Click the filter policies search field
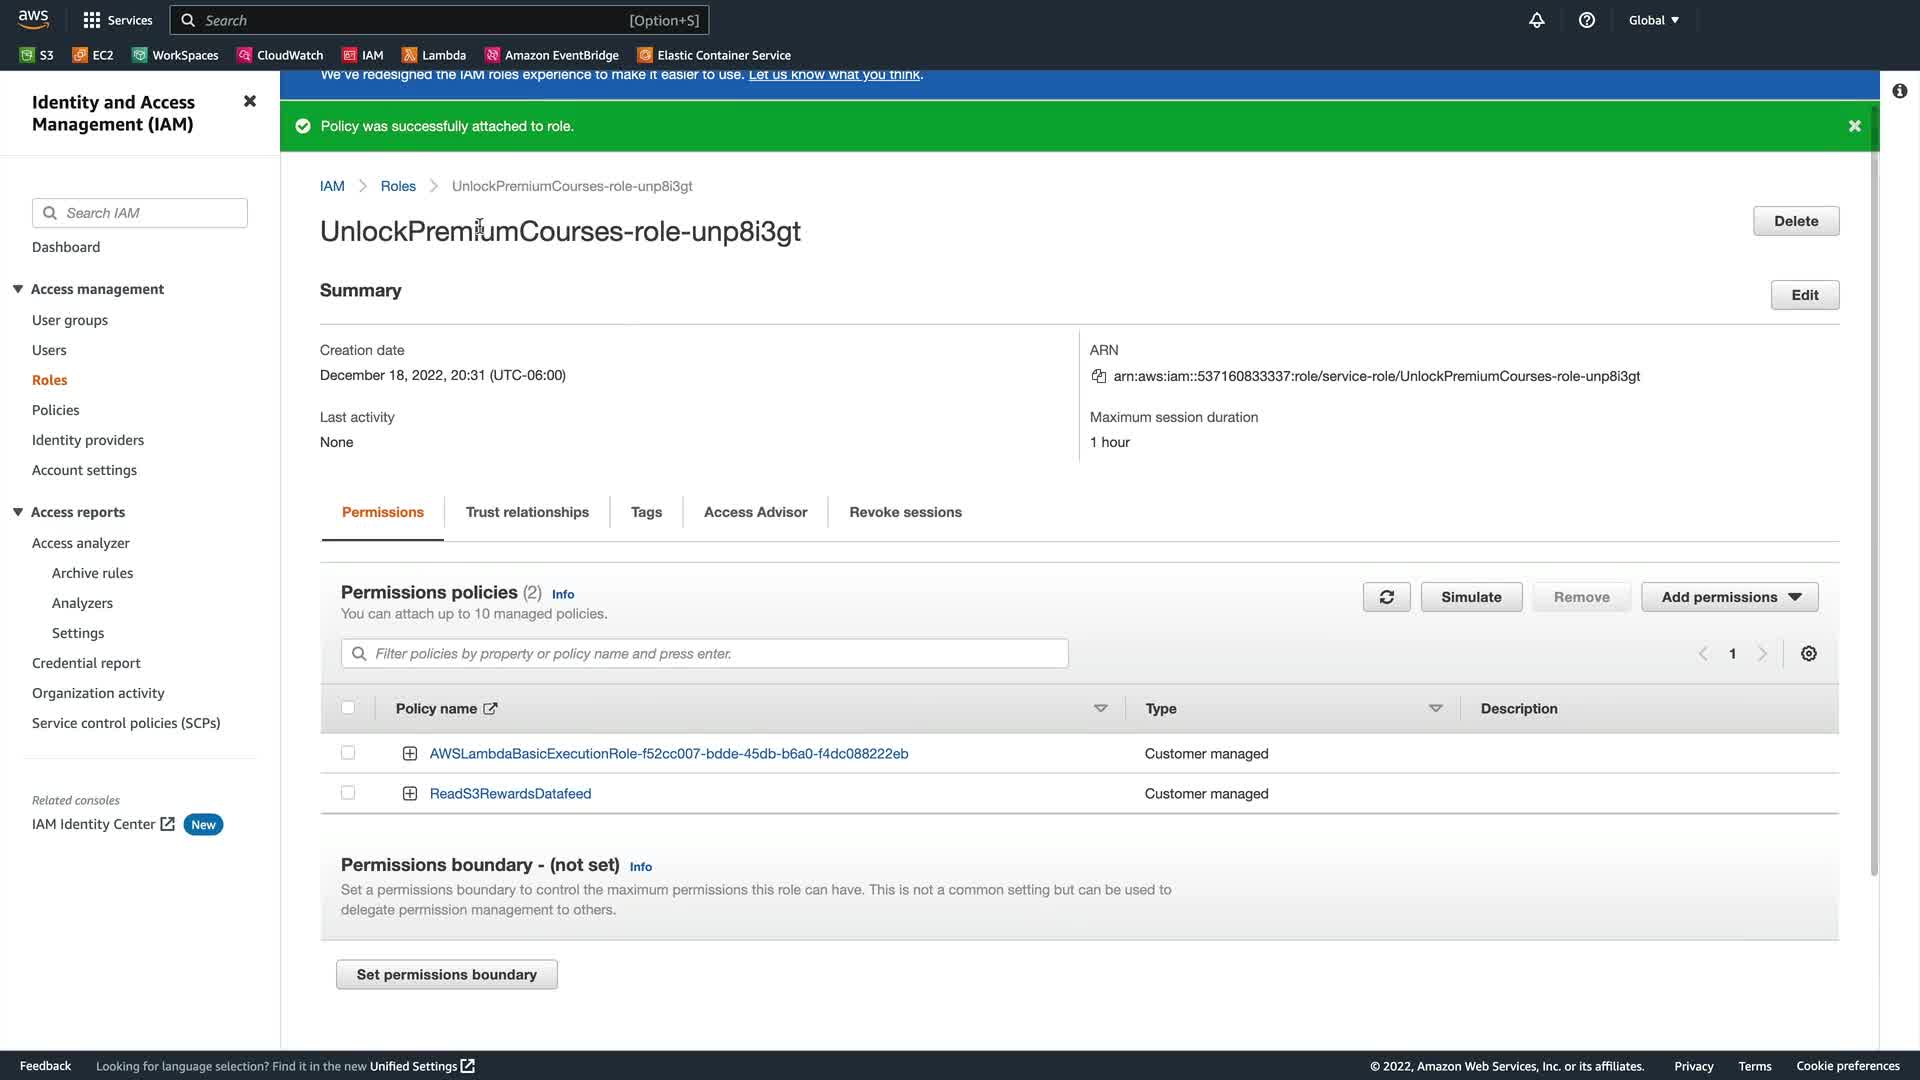 pyautogui.click(x=704, y=654)
